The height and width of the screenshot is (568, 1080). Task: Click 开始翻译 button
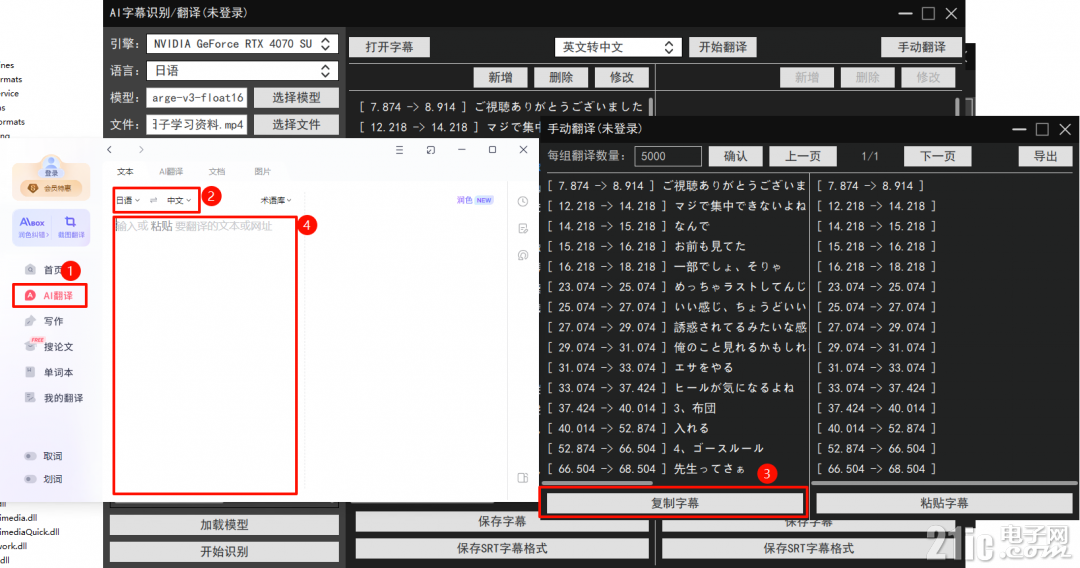[723, 47]
